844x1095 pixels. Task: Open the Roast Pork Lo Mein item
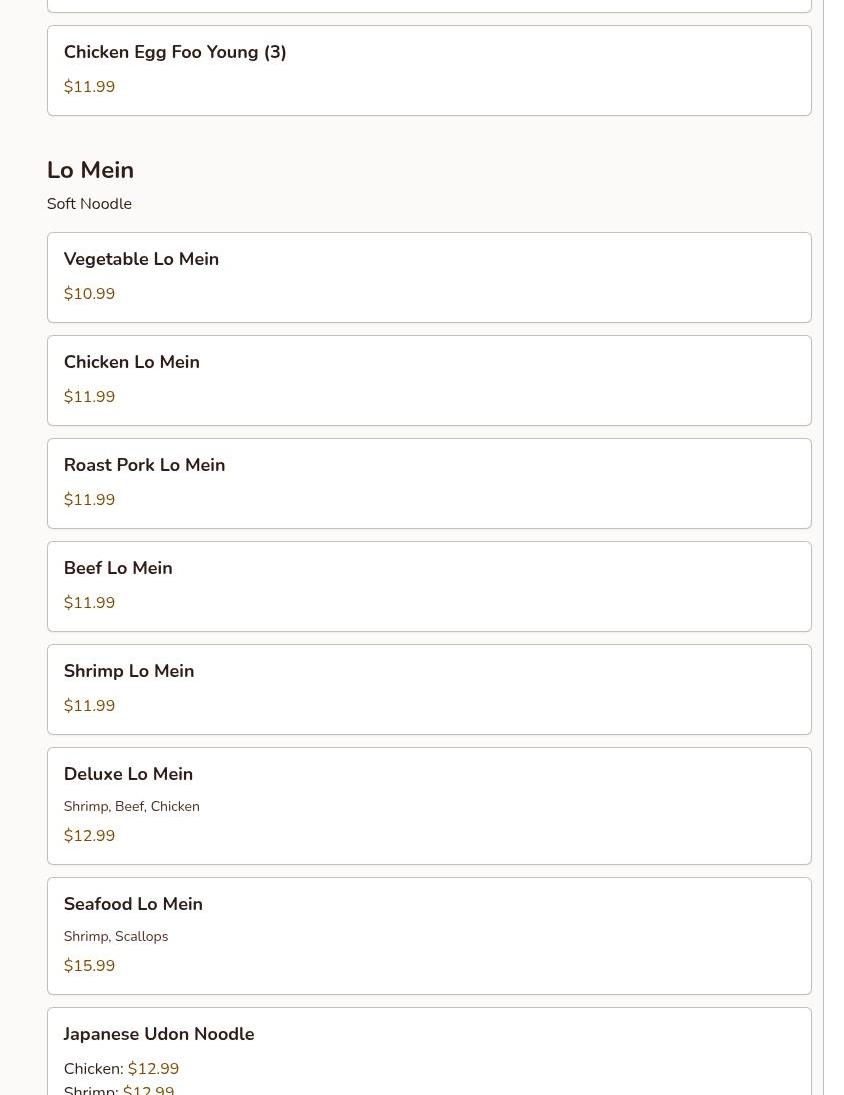pyautogui.click(x=144, y=465)
